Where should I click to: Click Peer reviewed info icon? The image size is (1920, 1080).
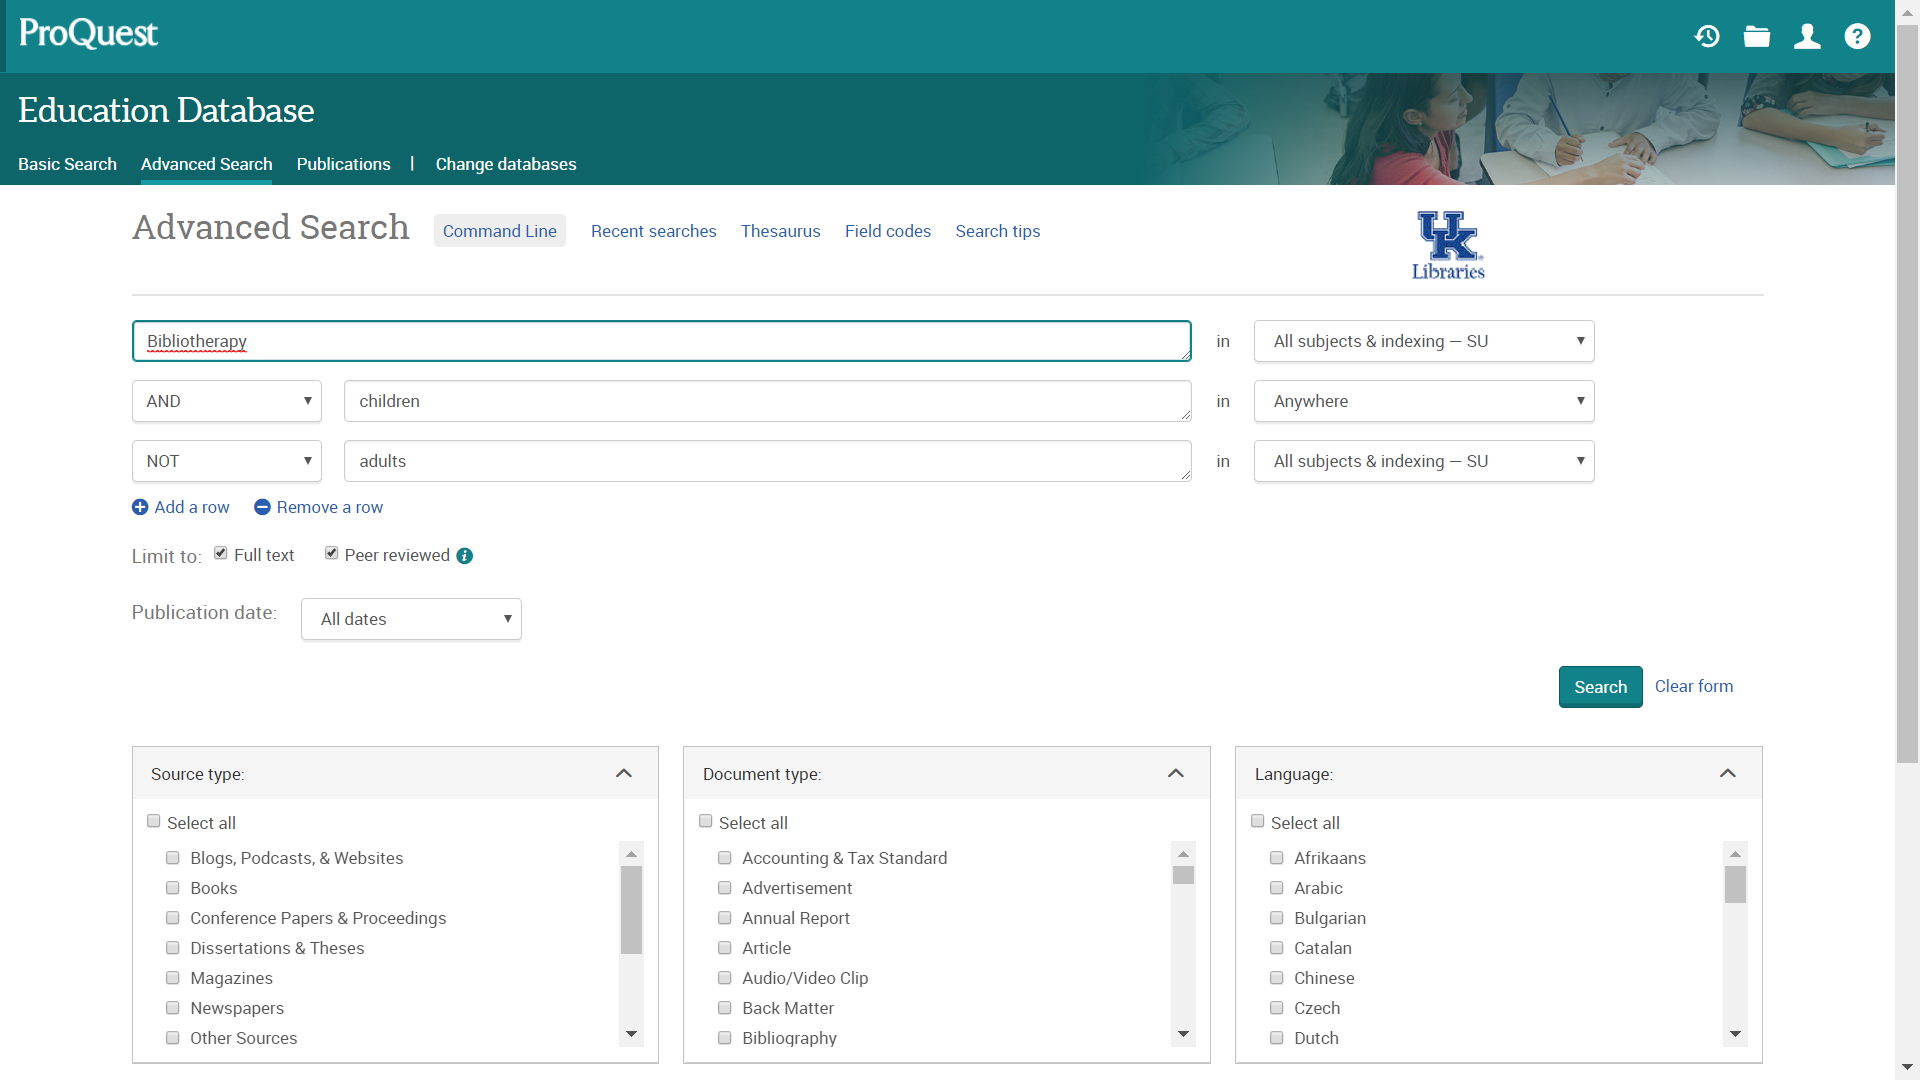pos(465,556)
